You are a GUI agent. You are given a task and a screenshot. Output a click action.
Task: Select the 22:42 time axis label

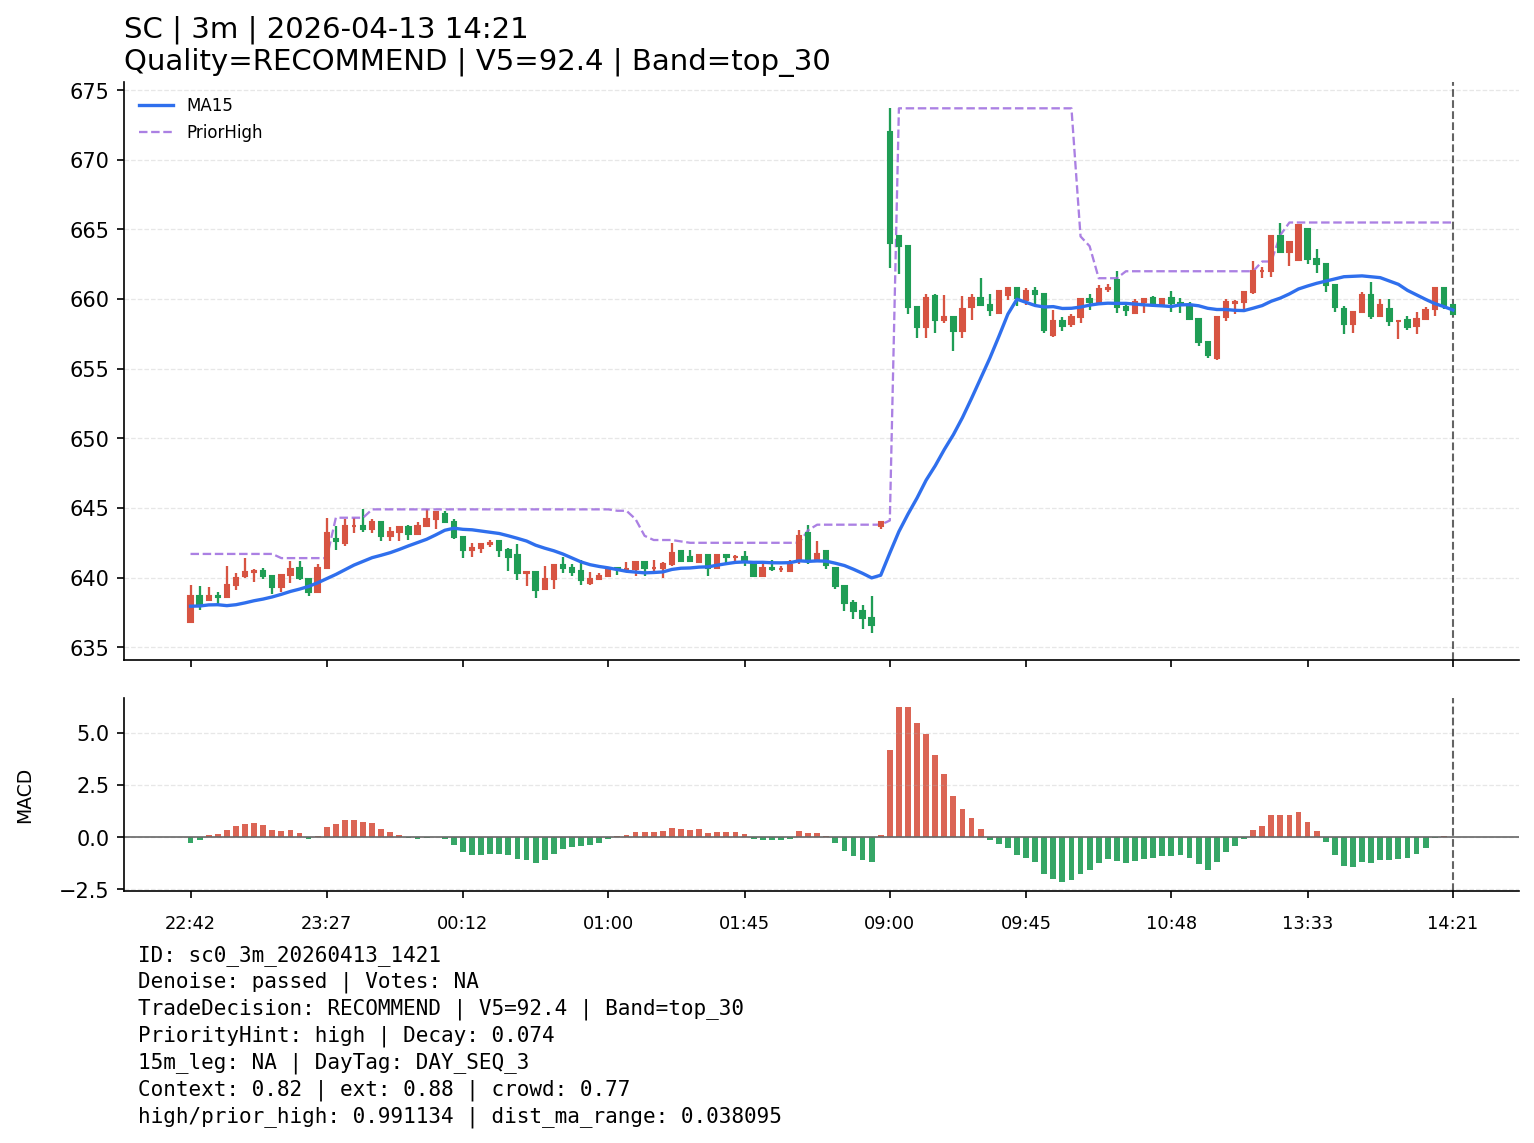click(190, 923)
